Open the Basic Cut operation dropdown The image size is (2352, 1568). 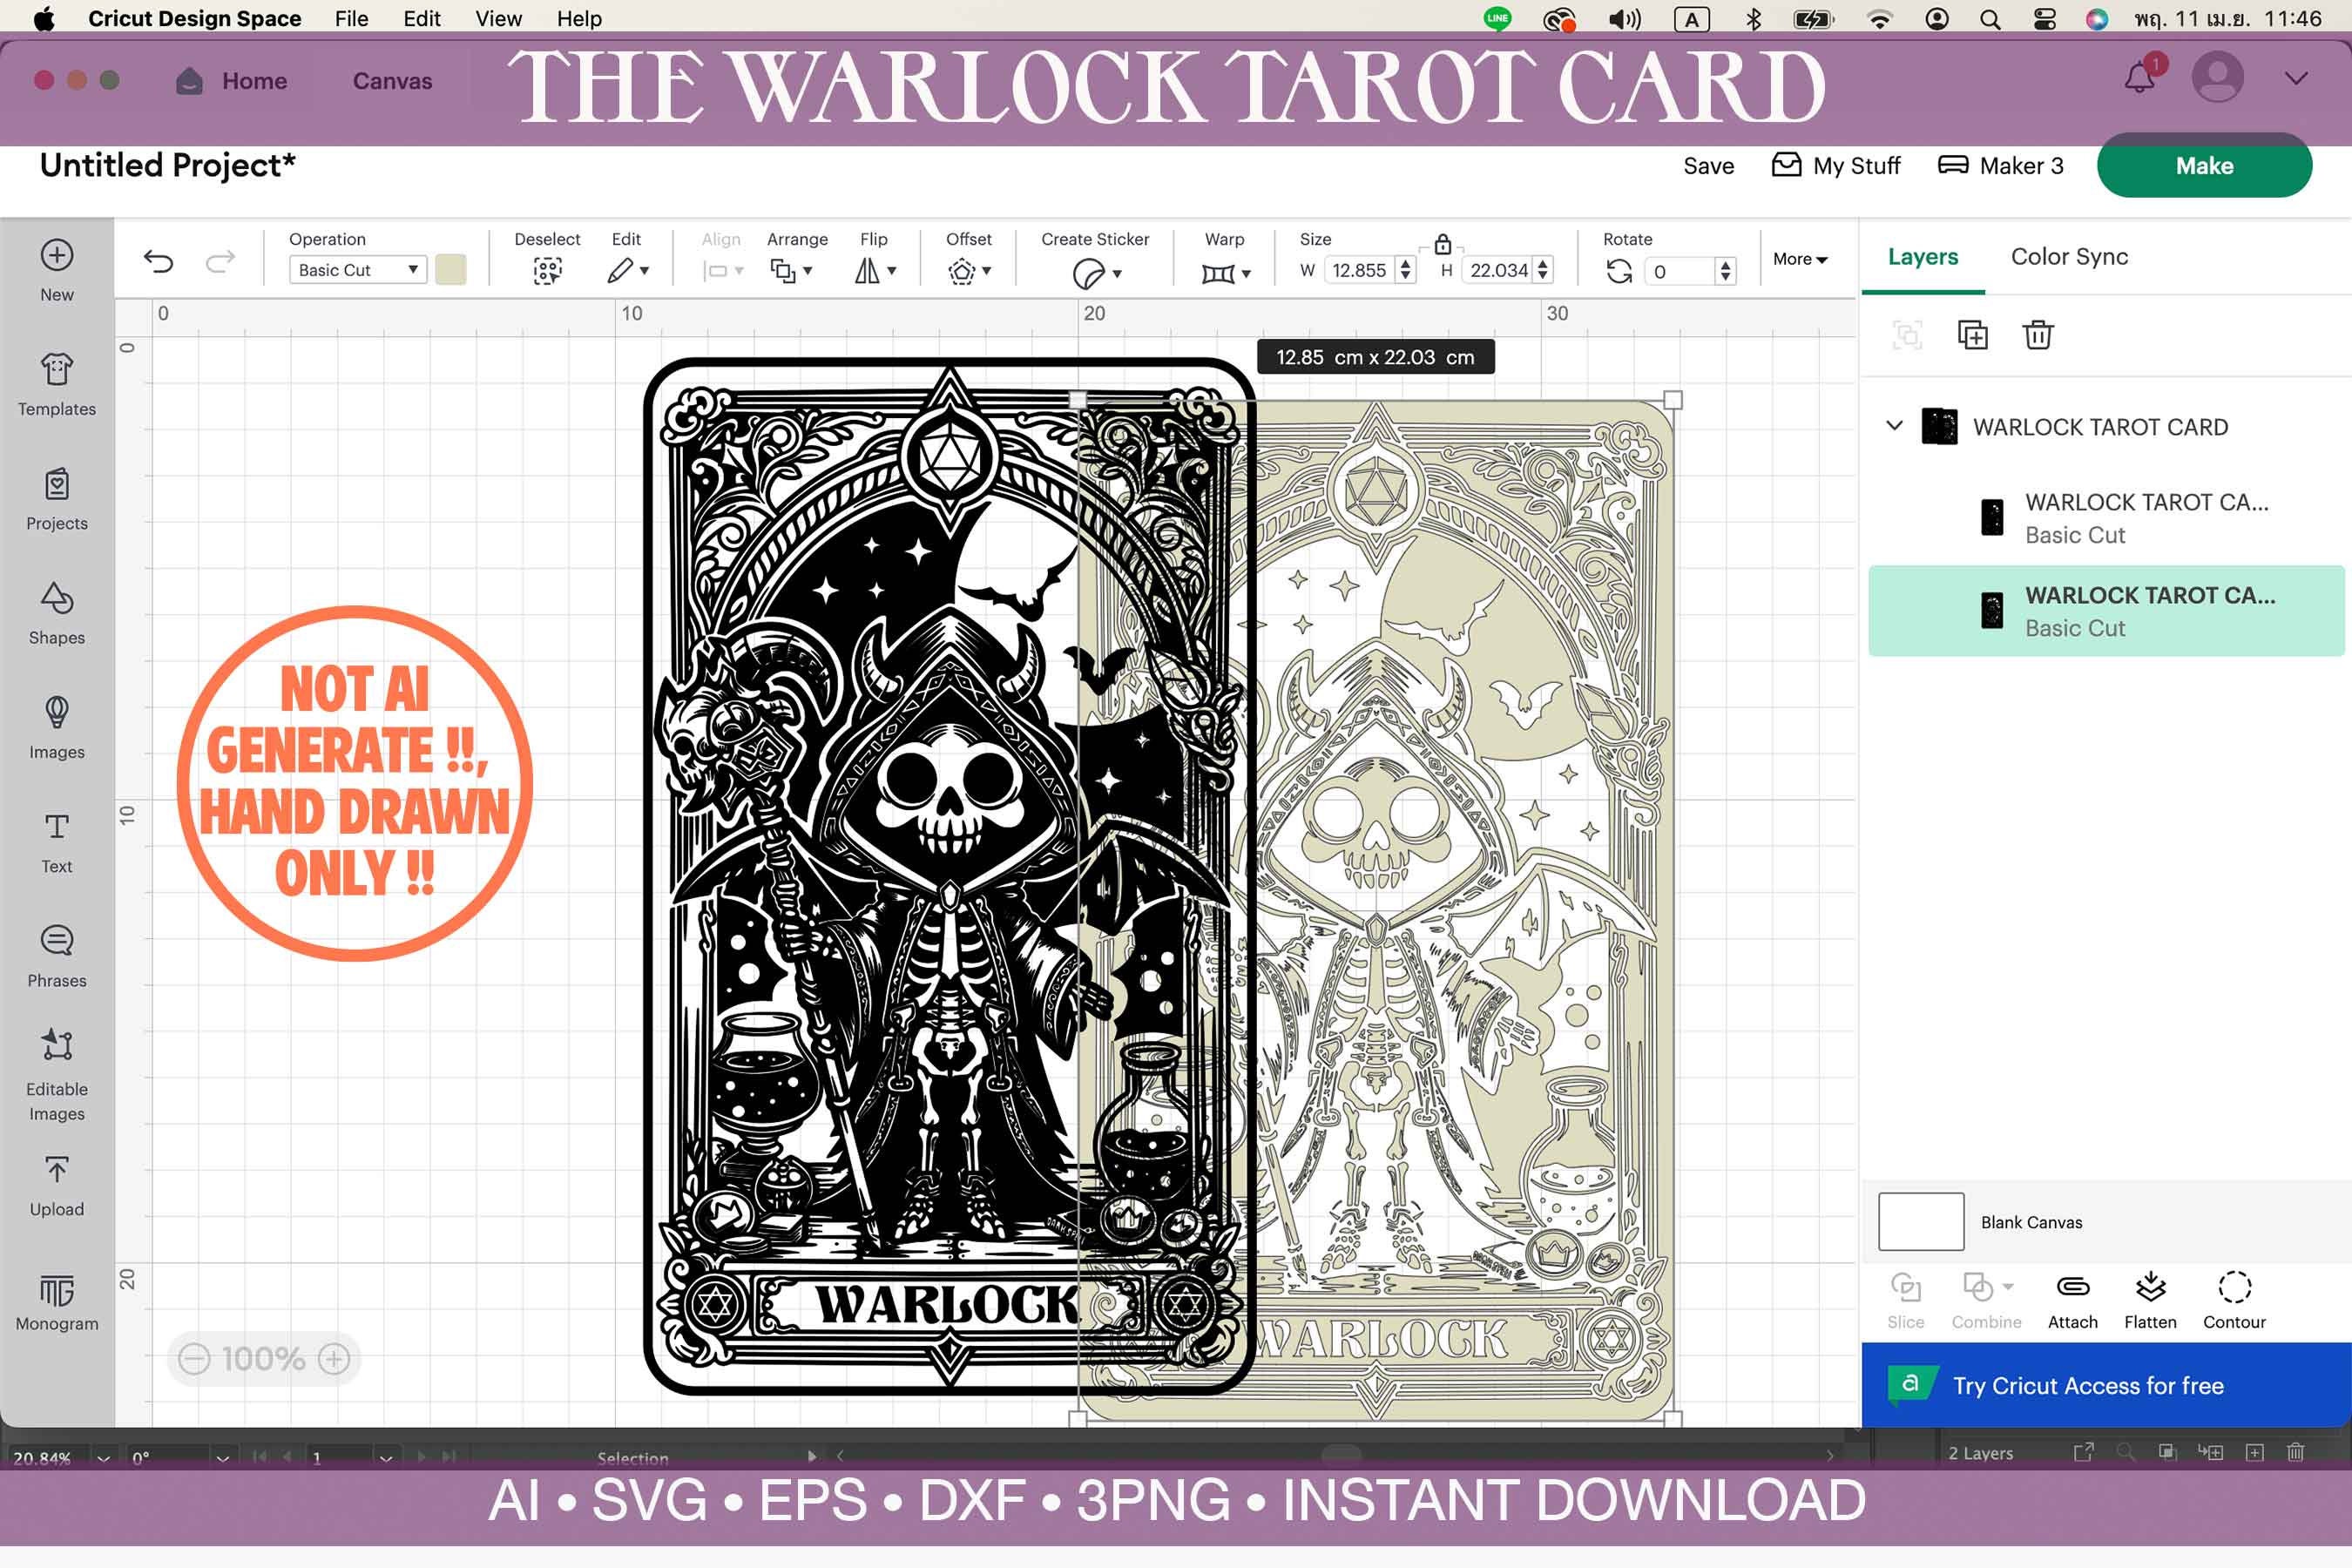point(356,270)
